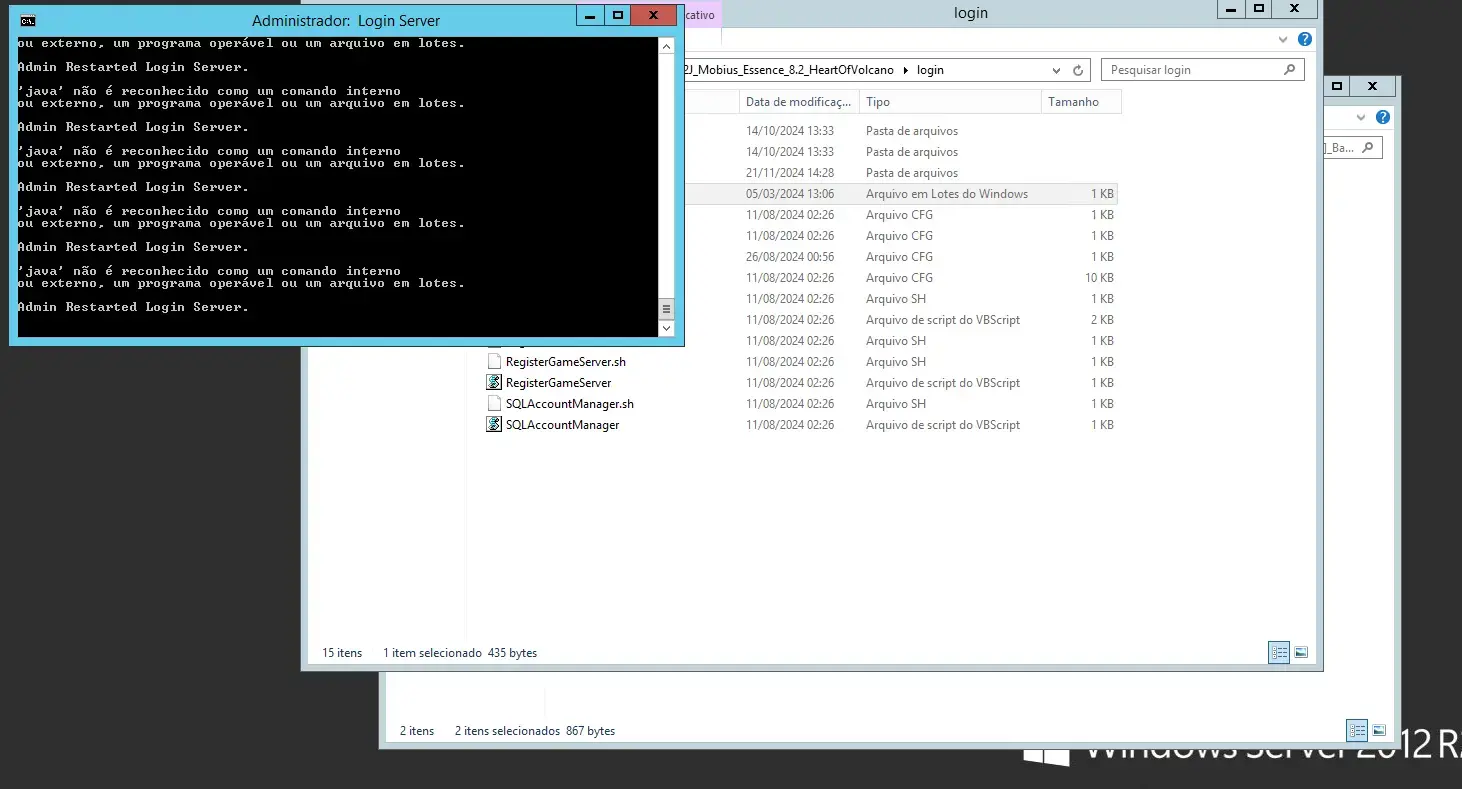The width and height of the screenshot is (1462, 789).
Task: Switch login window to details view
Action: (x=1279, y=652)
